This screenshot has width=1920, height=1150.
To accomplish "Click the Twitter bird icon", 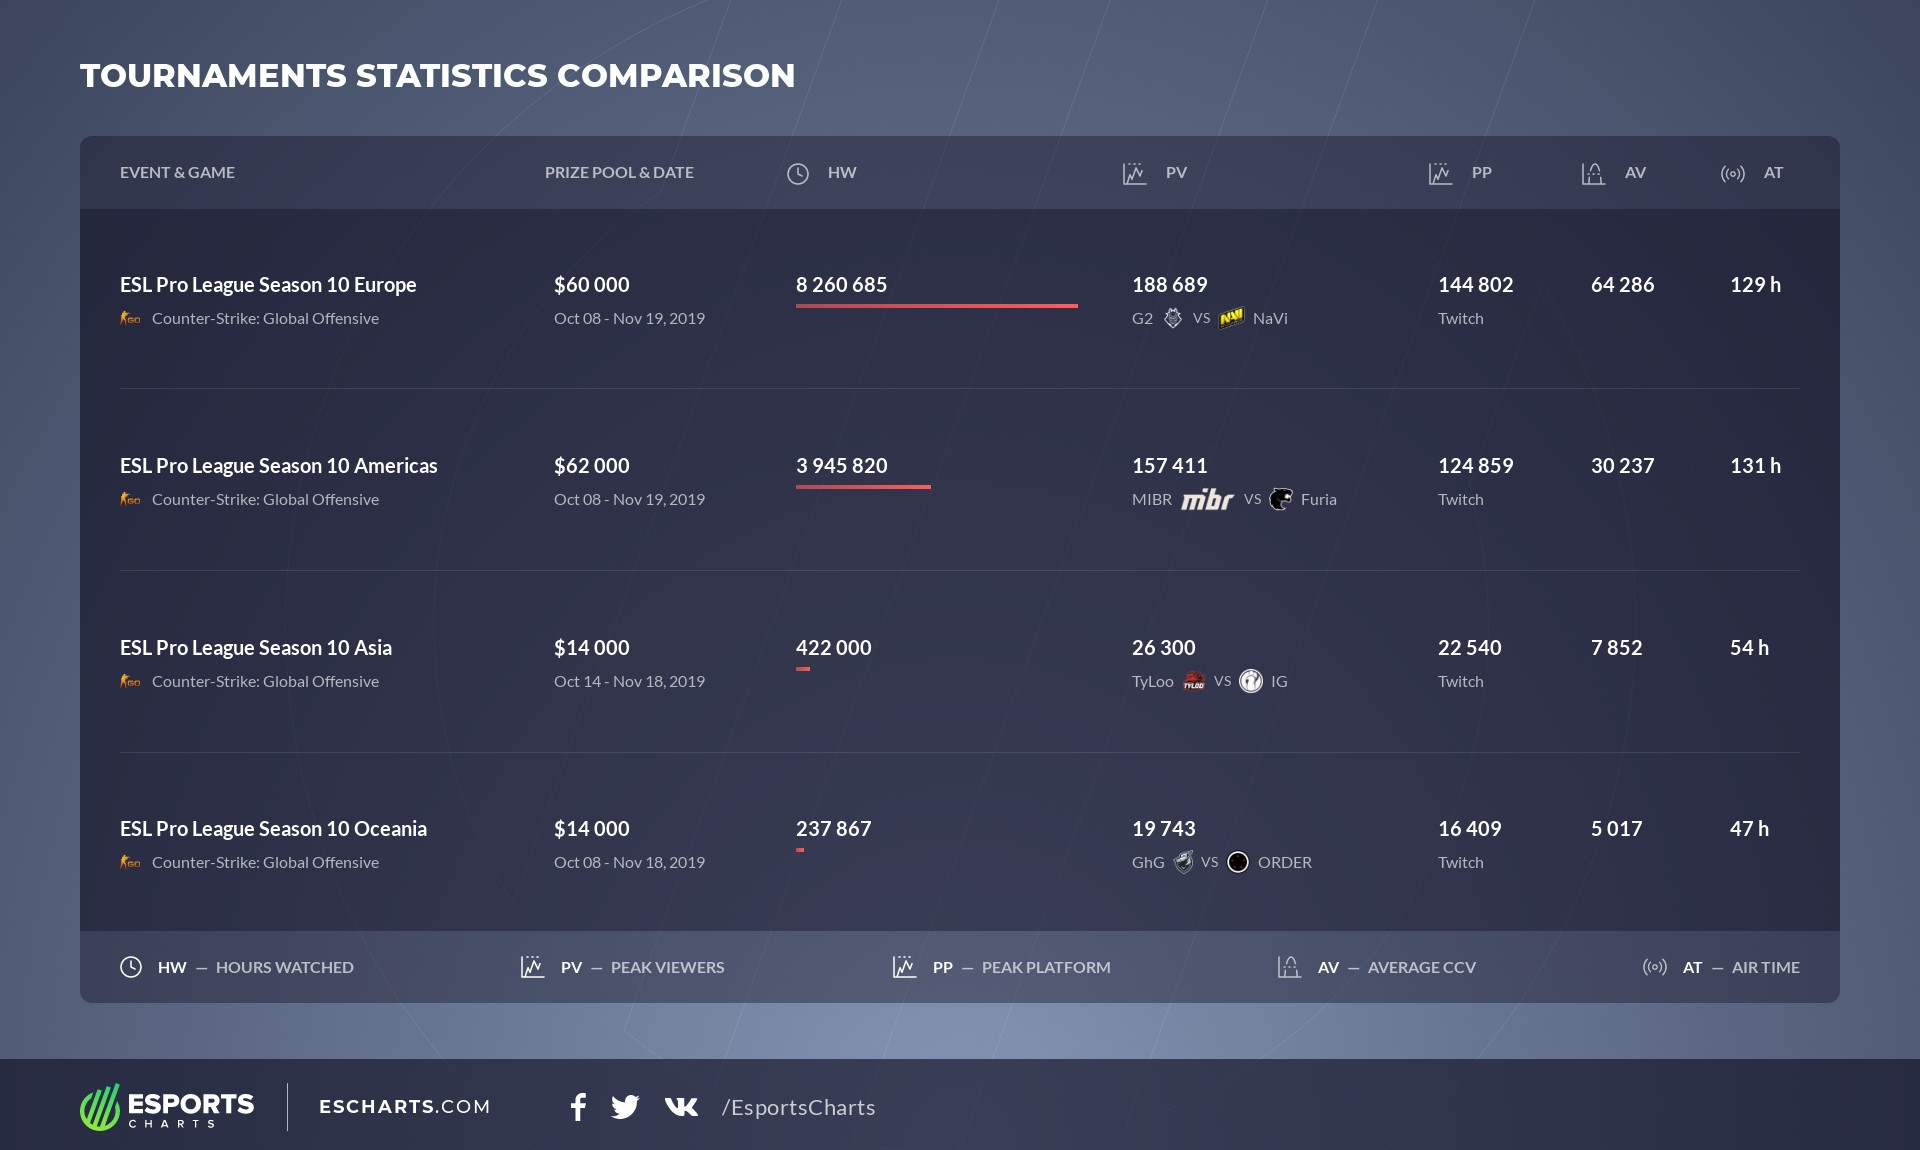I will (x=625, y=1107).
